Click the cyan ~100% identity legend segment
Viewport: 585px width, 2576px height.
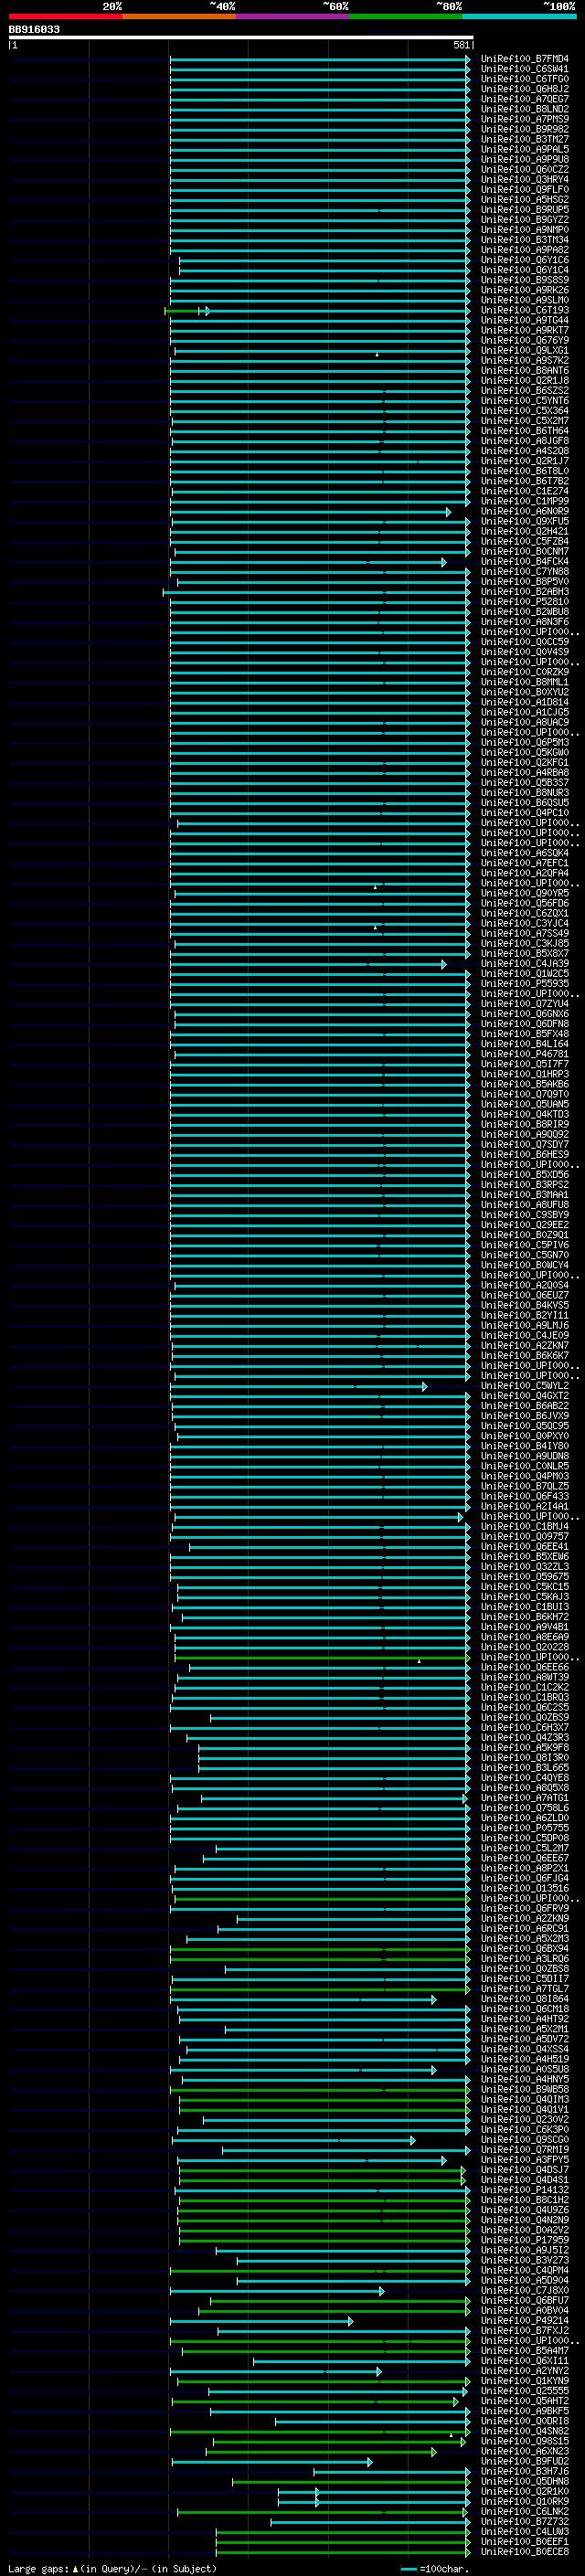point(519,16)
